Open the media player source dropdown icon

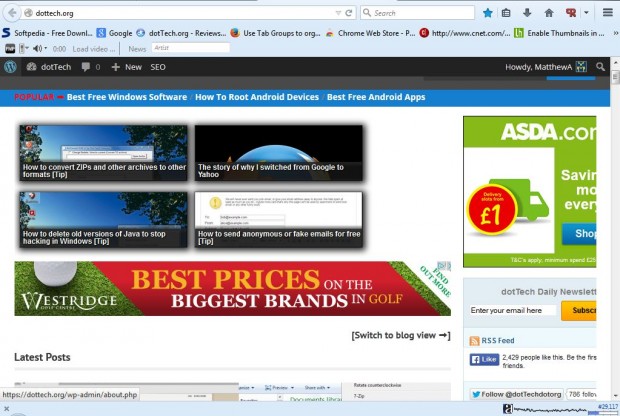coord(24,49)
